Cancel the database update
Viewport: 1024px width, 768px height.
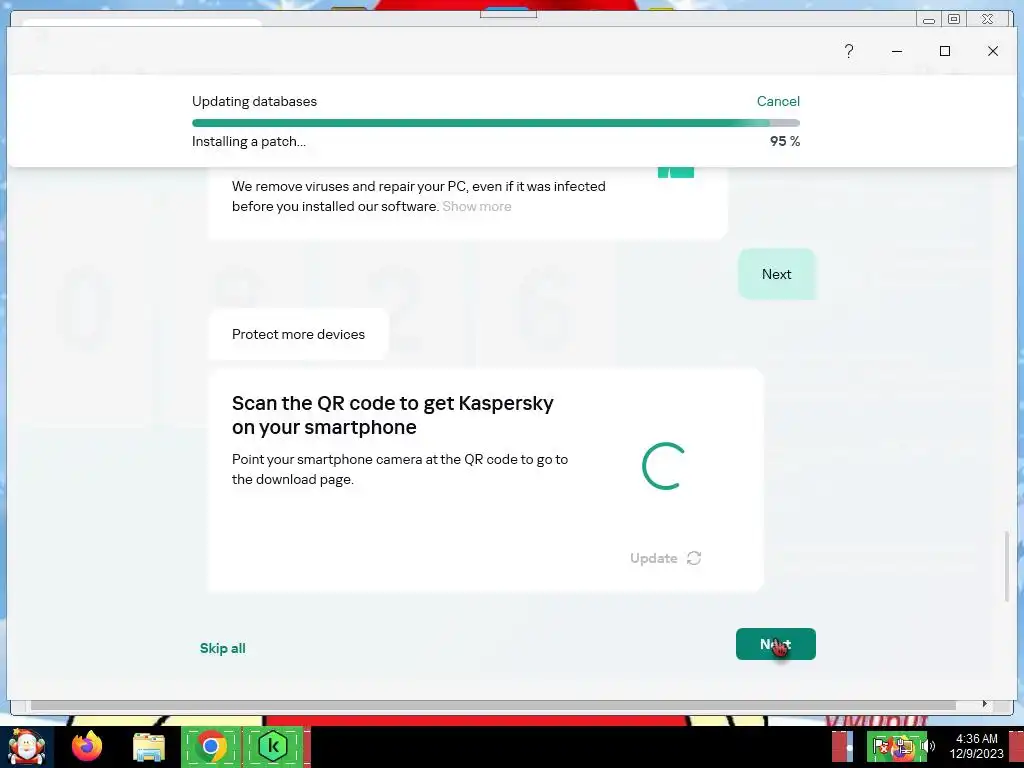[x=778, y=101]
